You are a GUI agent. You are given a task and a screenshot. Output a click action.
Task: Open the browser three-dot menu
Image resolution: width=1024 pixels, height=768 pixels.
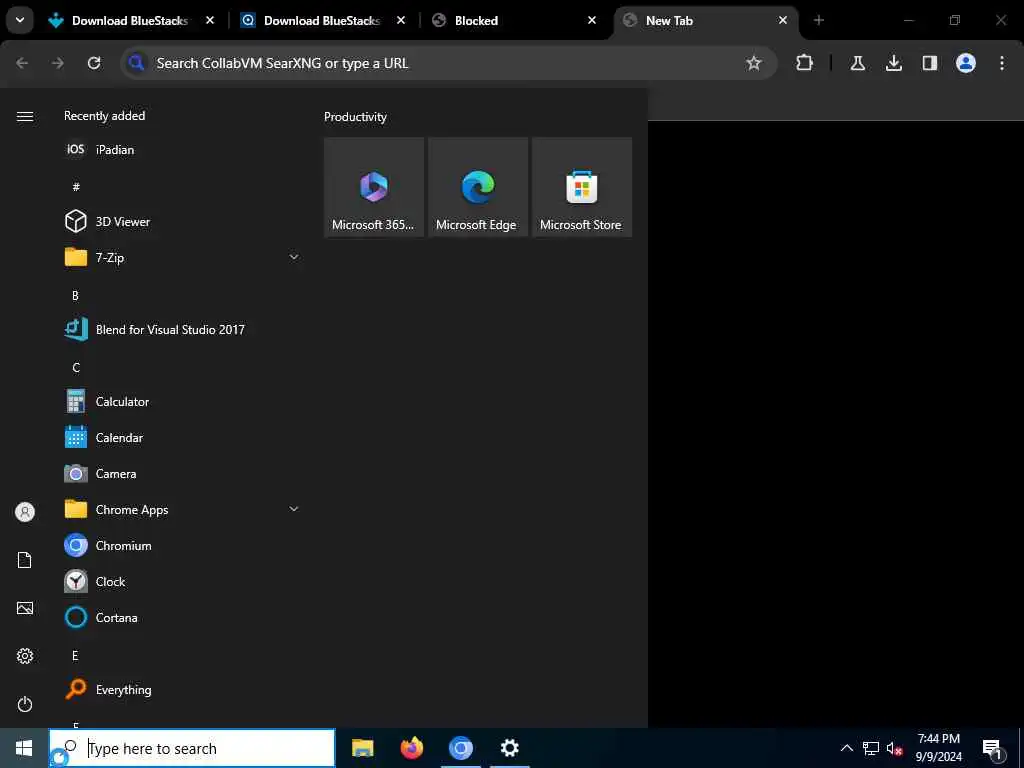point(1002,63)
